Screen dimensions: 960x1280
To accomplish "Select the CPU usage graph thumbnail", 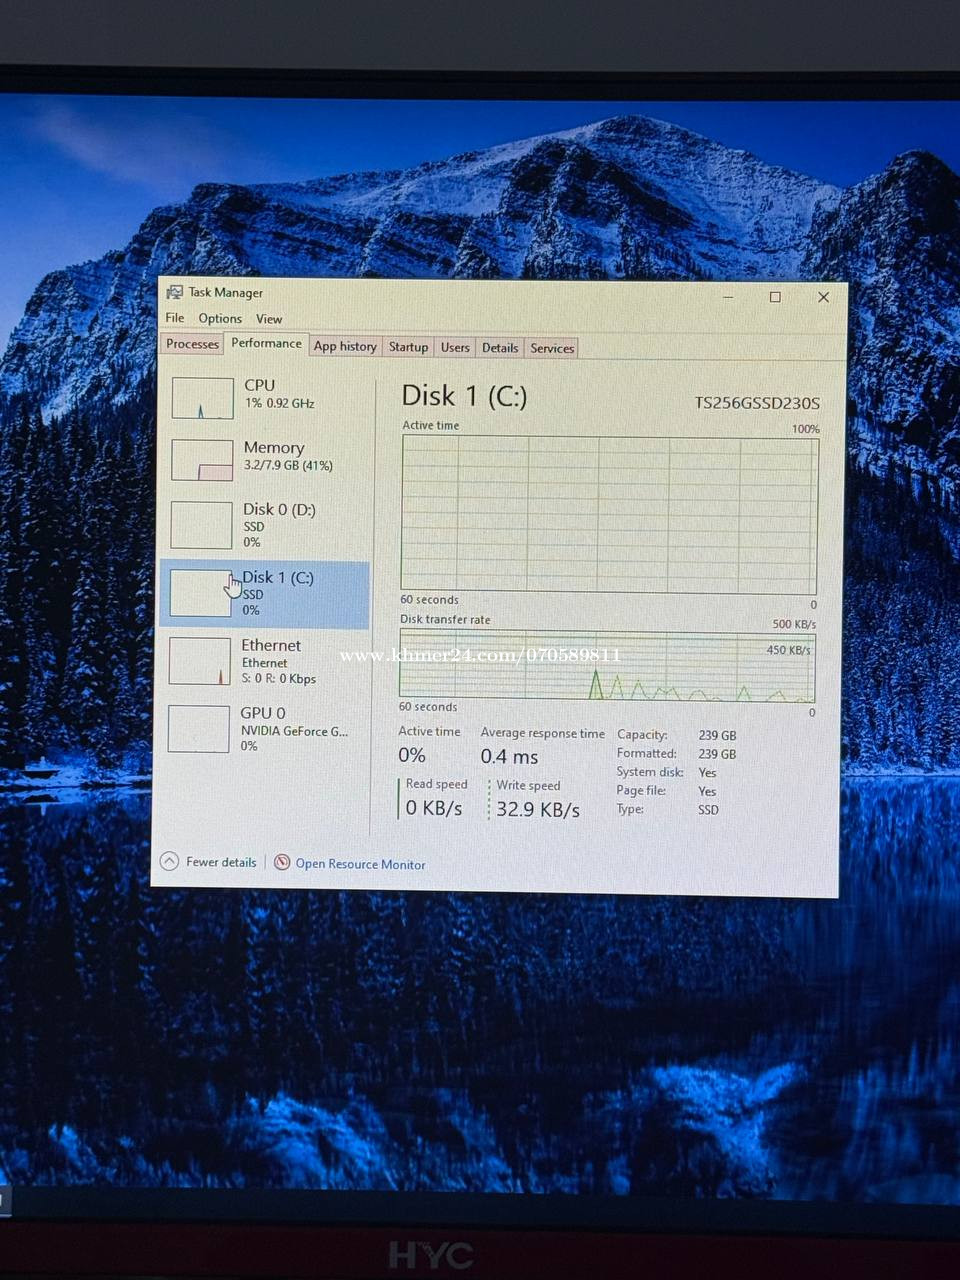I will (x=202, y=398).
